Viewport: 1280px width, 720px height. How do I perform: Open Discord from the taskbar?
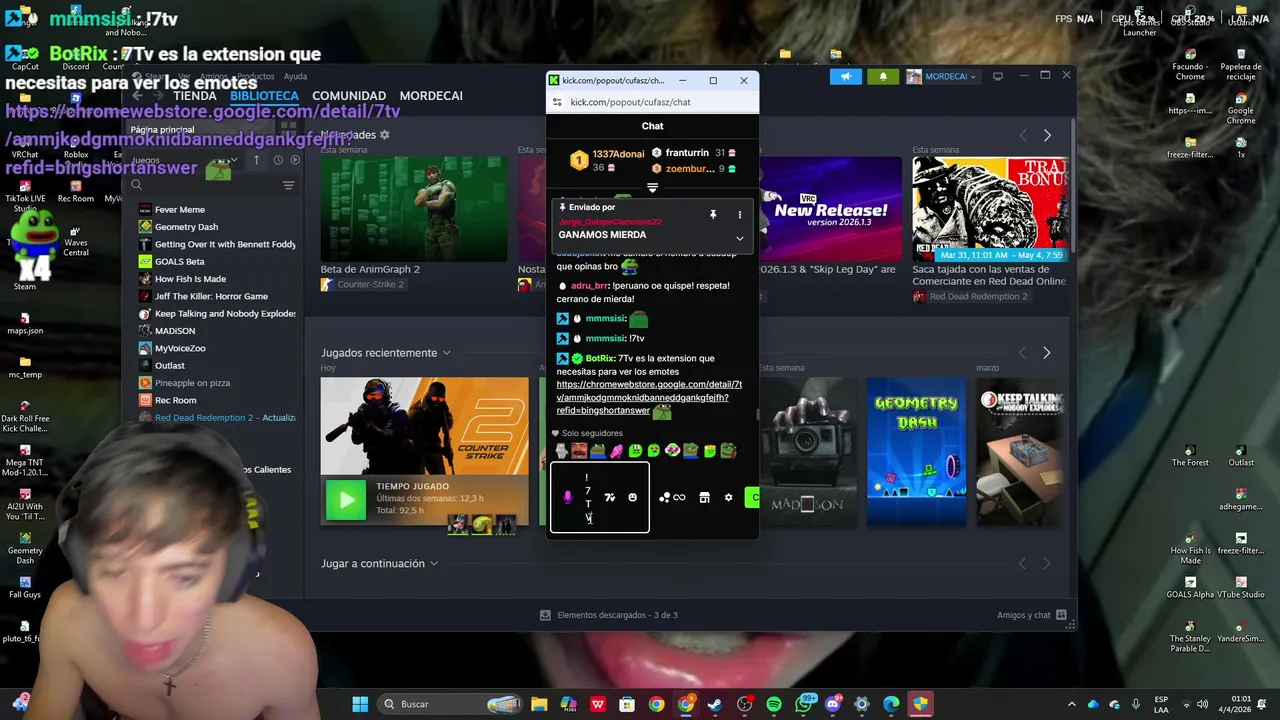point(833,704)
